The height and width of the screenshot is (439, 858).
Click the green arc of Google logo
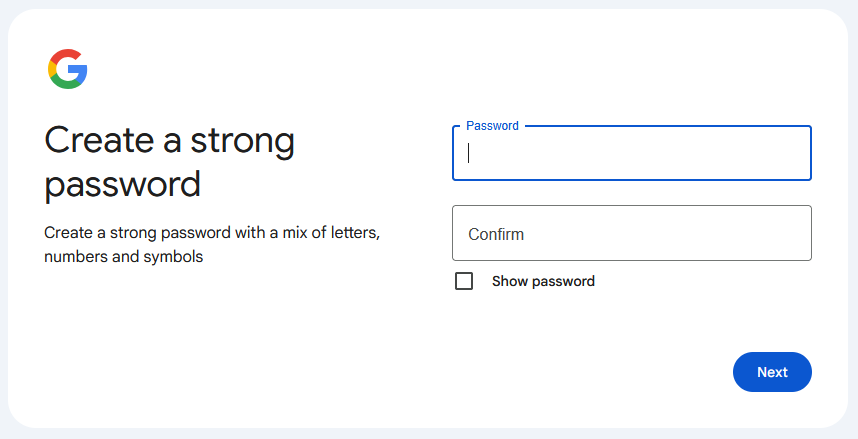pyautogui.click(x=67, y=83)
